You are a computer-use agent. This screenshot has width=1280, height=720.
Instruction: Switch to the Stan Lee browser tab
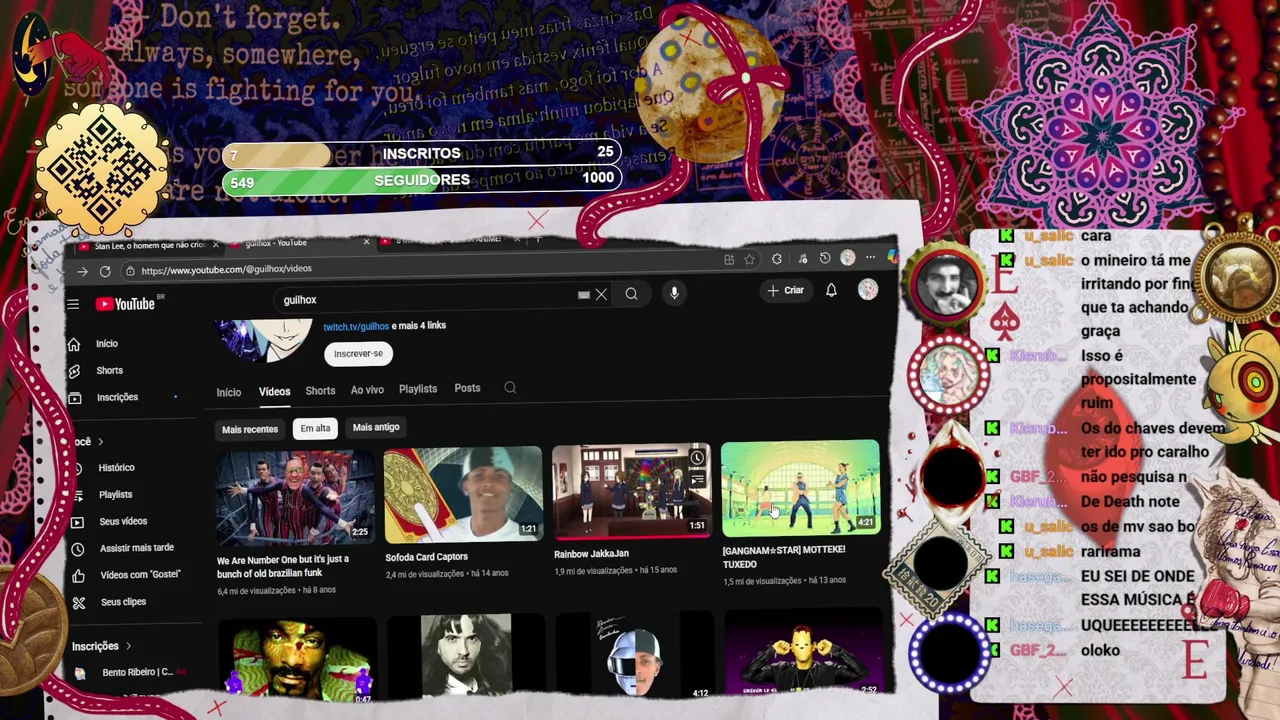click(149, 246)
